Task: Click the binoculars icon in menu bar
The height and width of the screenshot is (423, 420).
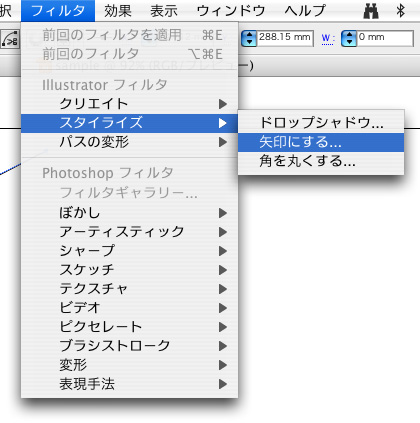Action: click(371, 11)
